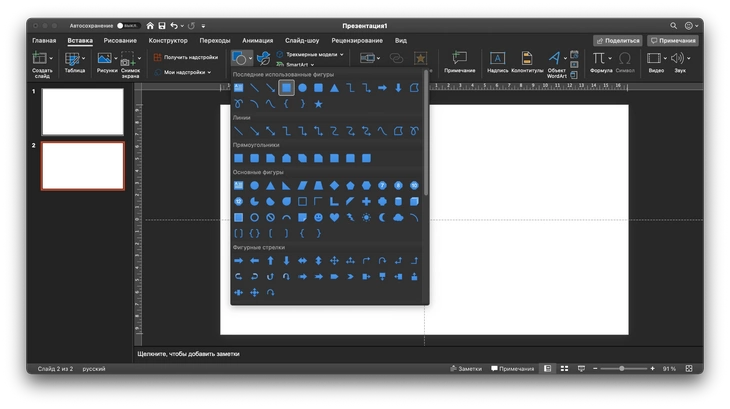Pick the trapezoid basic shape

[318, 186]
